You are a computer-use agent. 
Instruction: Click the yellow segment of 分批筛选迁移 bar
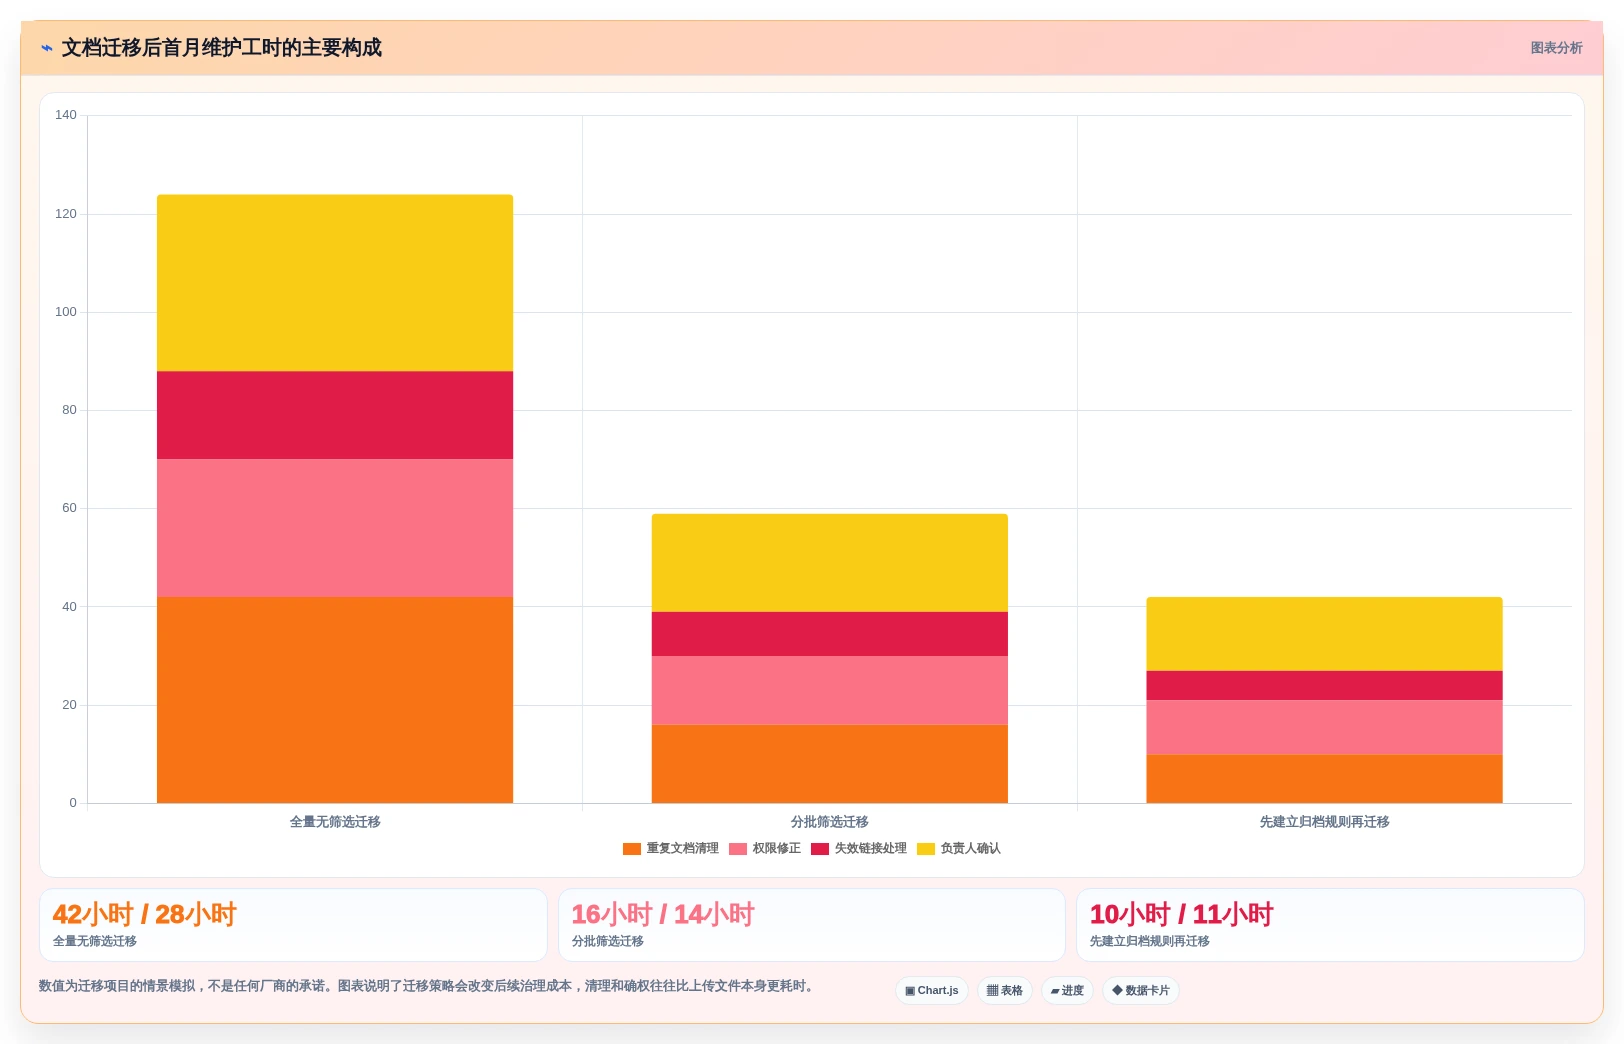pos(830,563)
